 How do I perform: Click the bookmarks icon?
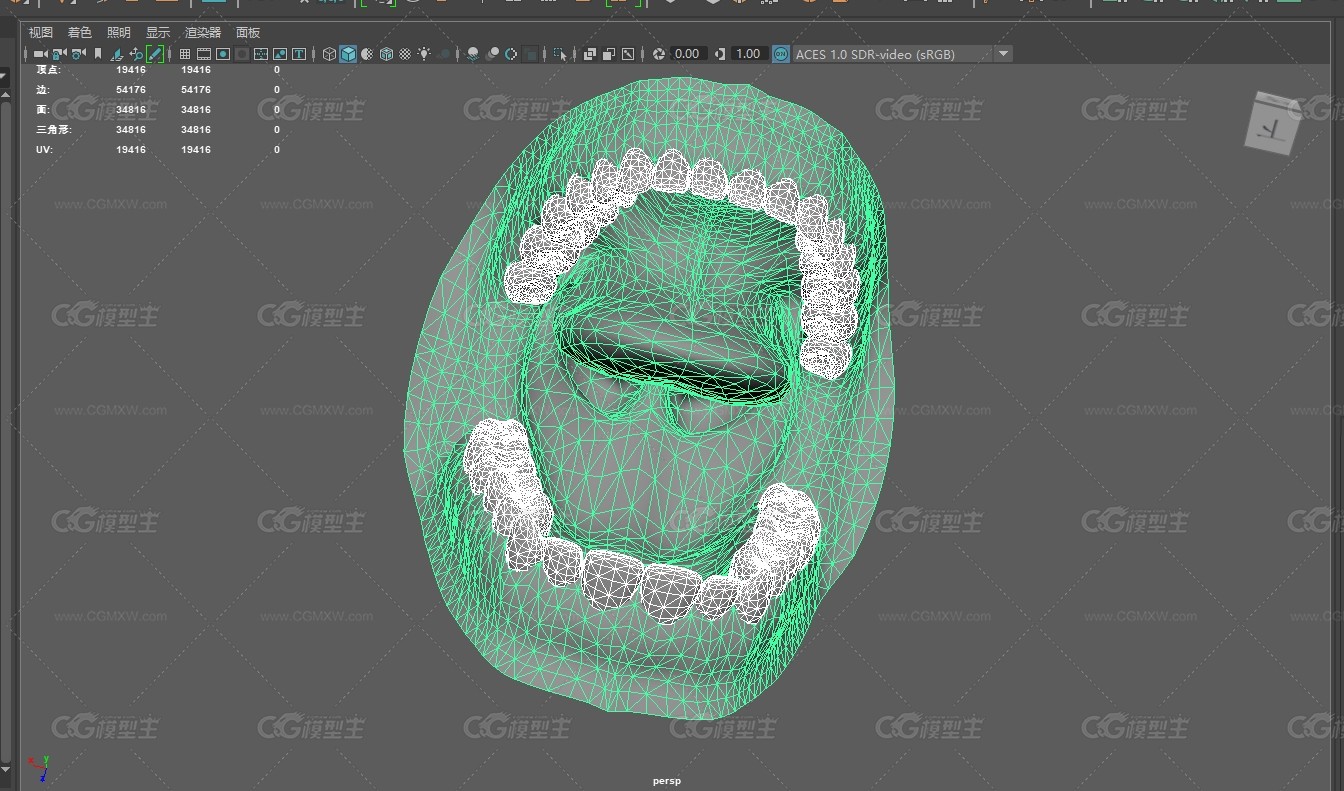pyautogui.click(x=98, y=54)
